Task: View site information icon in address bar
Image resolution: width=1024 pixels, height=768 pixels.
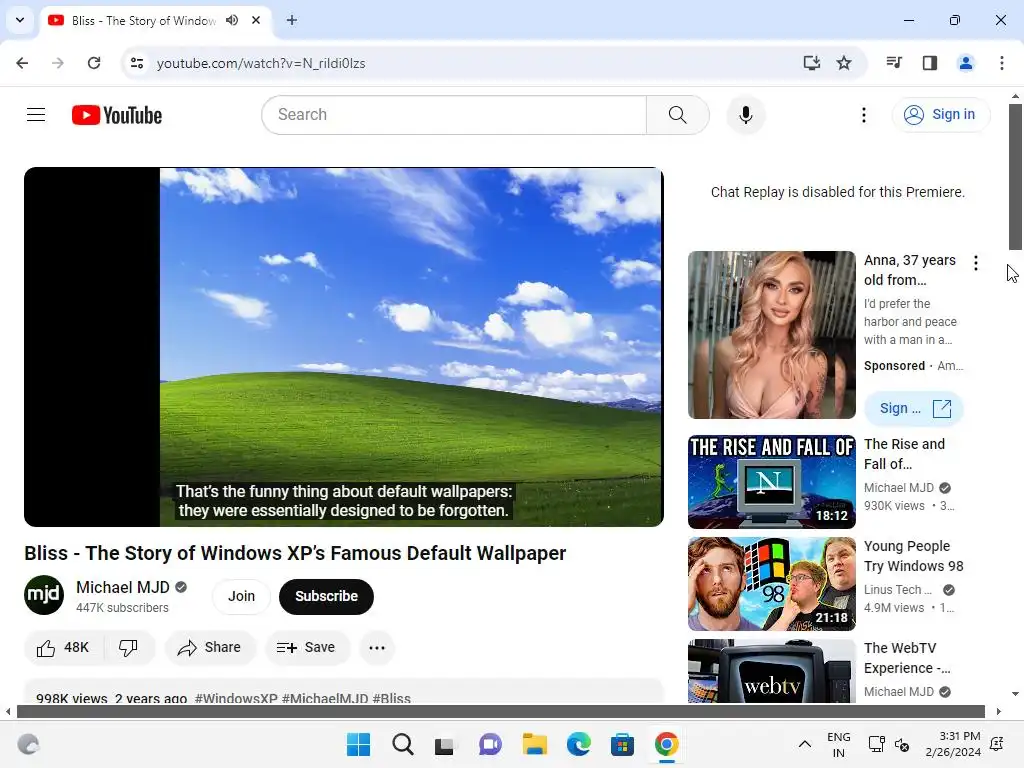Action: point(136,63)
